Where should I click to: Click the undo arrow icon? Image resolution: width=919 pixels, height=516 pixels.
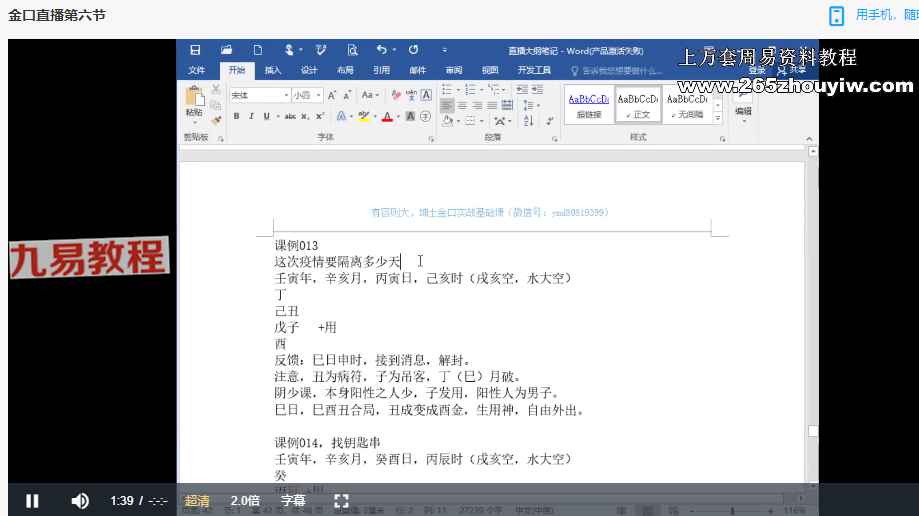pyautogui.click(x=381, y=50)
